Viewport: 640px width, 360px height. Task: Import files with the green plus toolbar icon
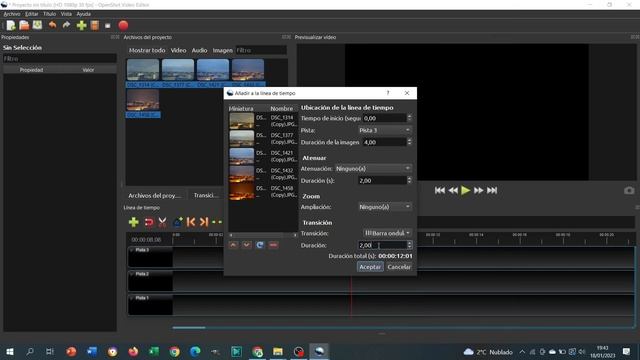click(81, 25)
